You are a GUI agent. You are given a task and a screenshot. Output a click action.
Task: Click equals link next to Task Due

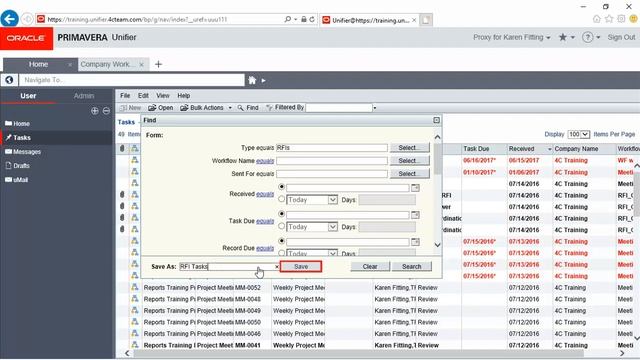click(x=265, y=221)
